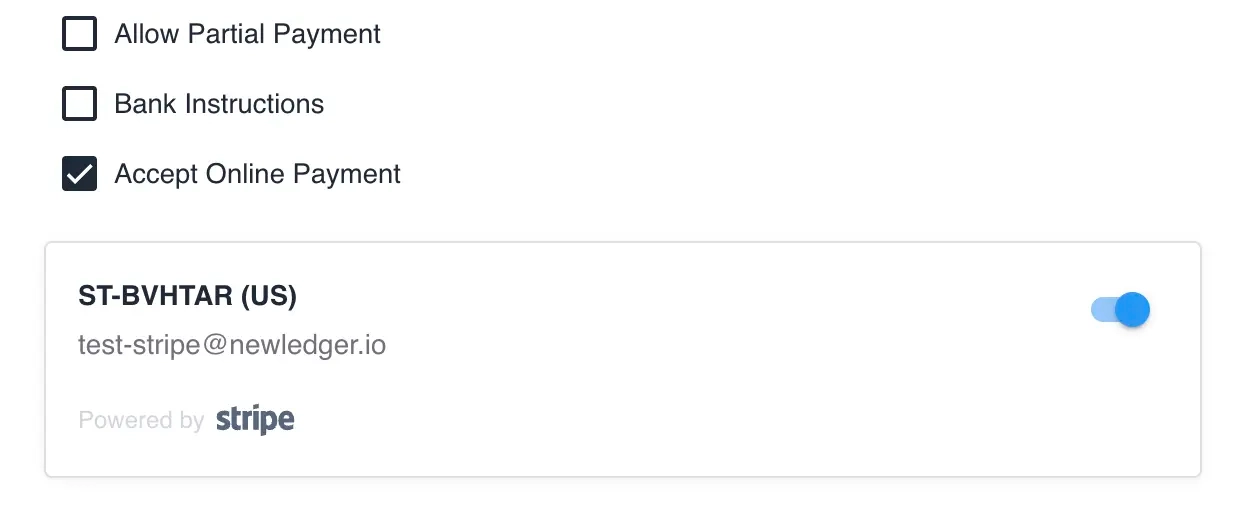
Task: Click the Allow Partial Payment label
Action: (247, 34)
